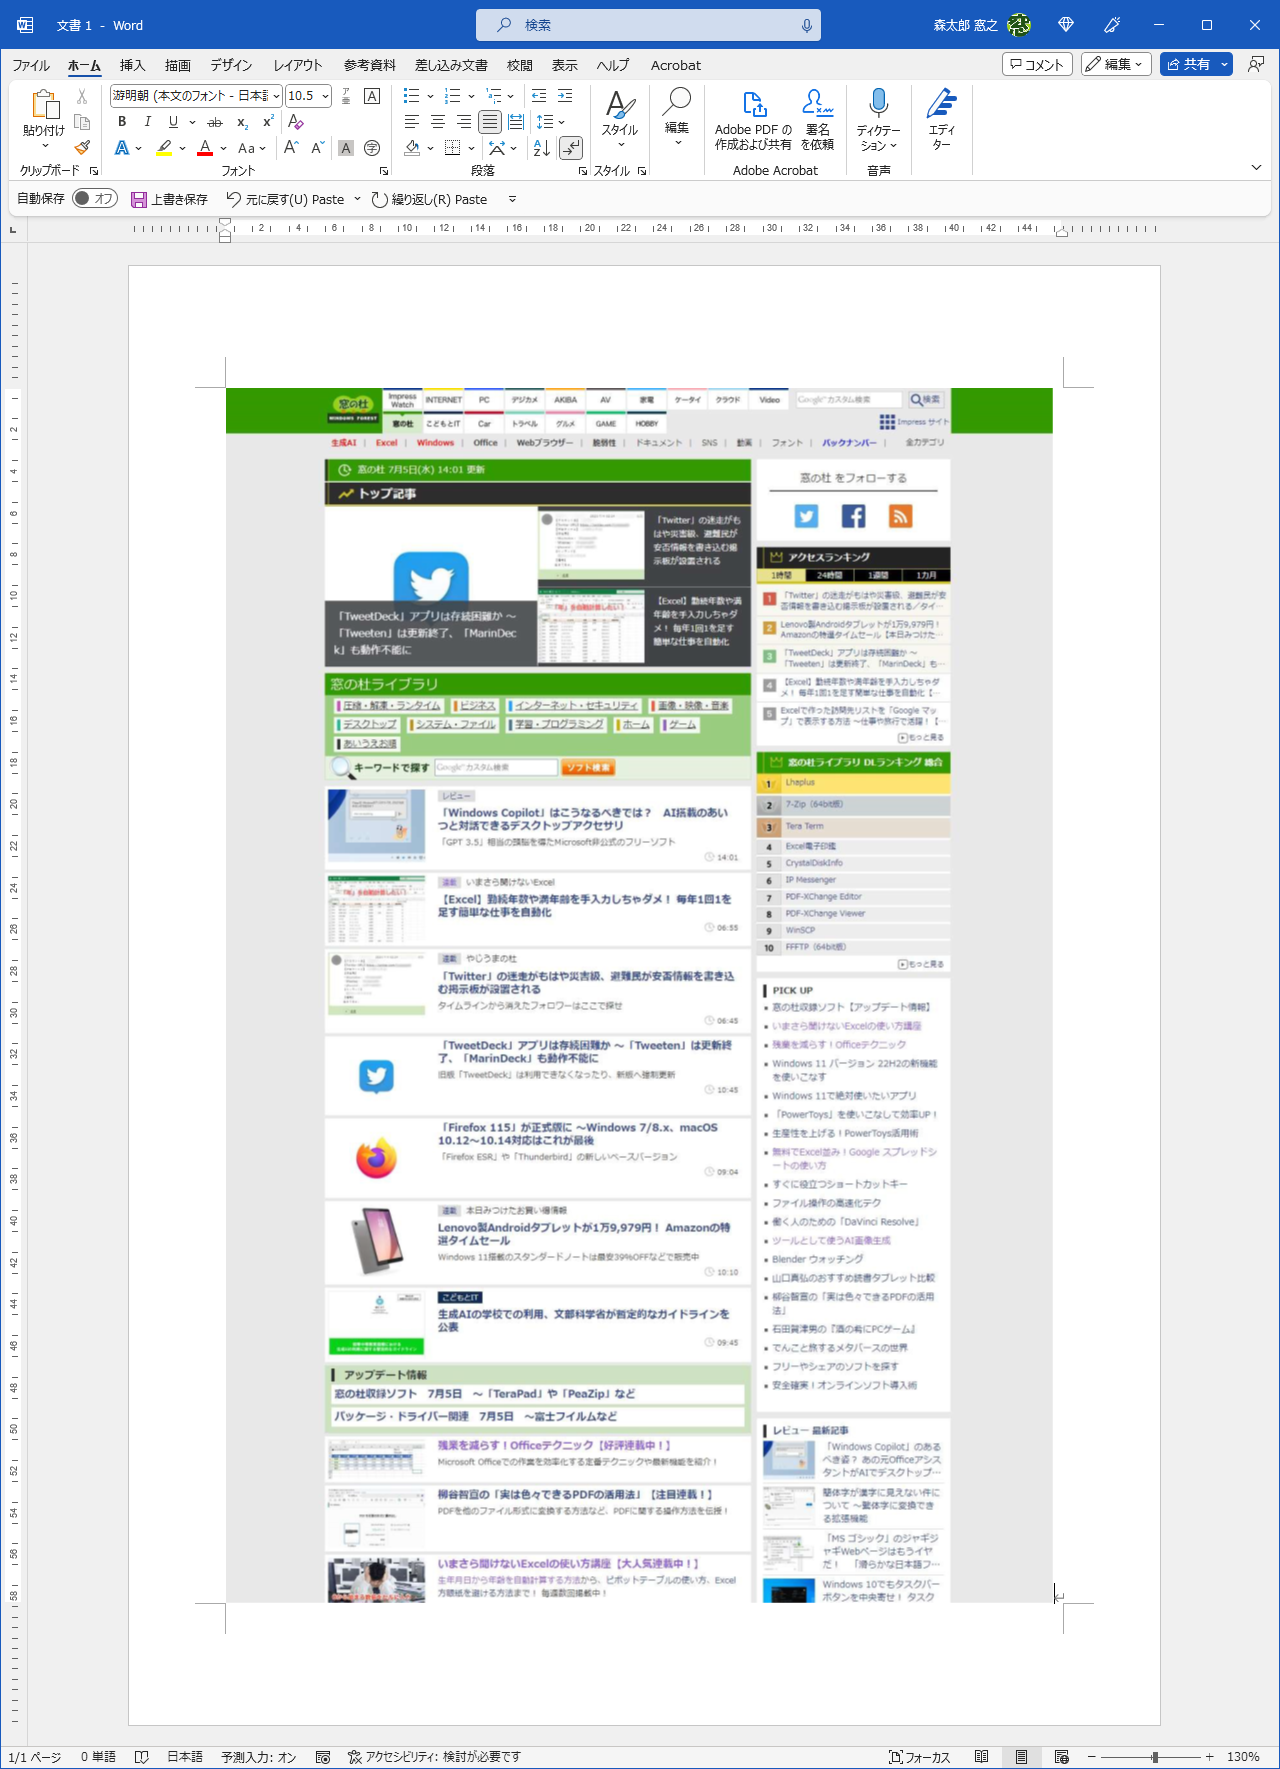Open Request Signatures Acrobat tool
The width and height of the screenshot is (1280, 1769).
pos(817,118)
